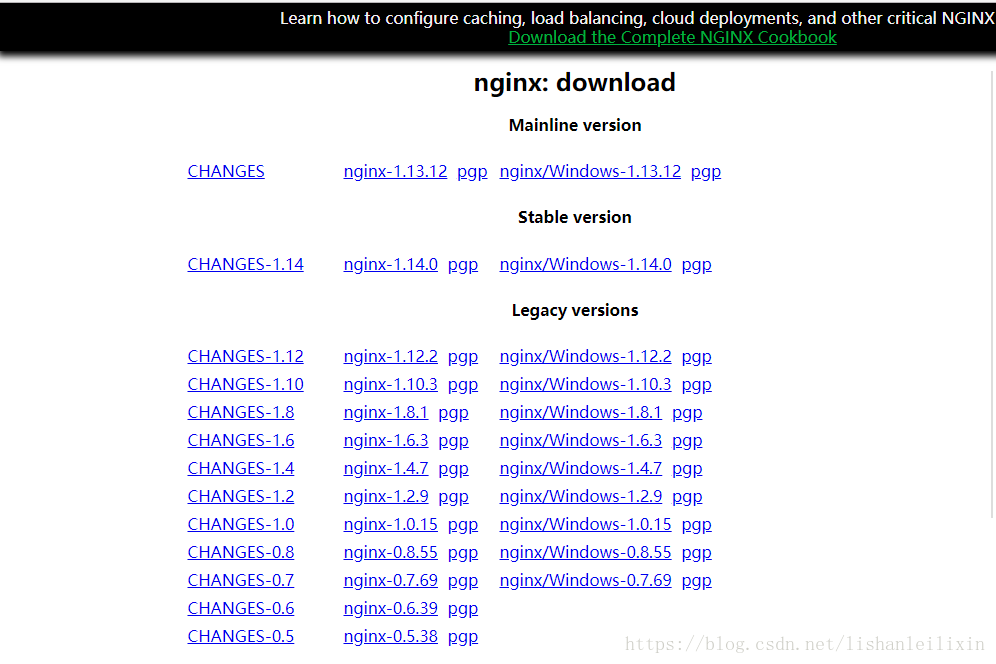The height and width of the screenshot is (664, 996).
Task: Open pgp signature for nginx-1.4.7
Action: coord(453,468)
